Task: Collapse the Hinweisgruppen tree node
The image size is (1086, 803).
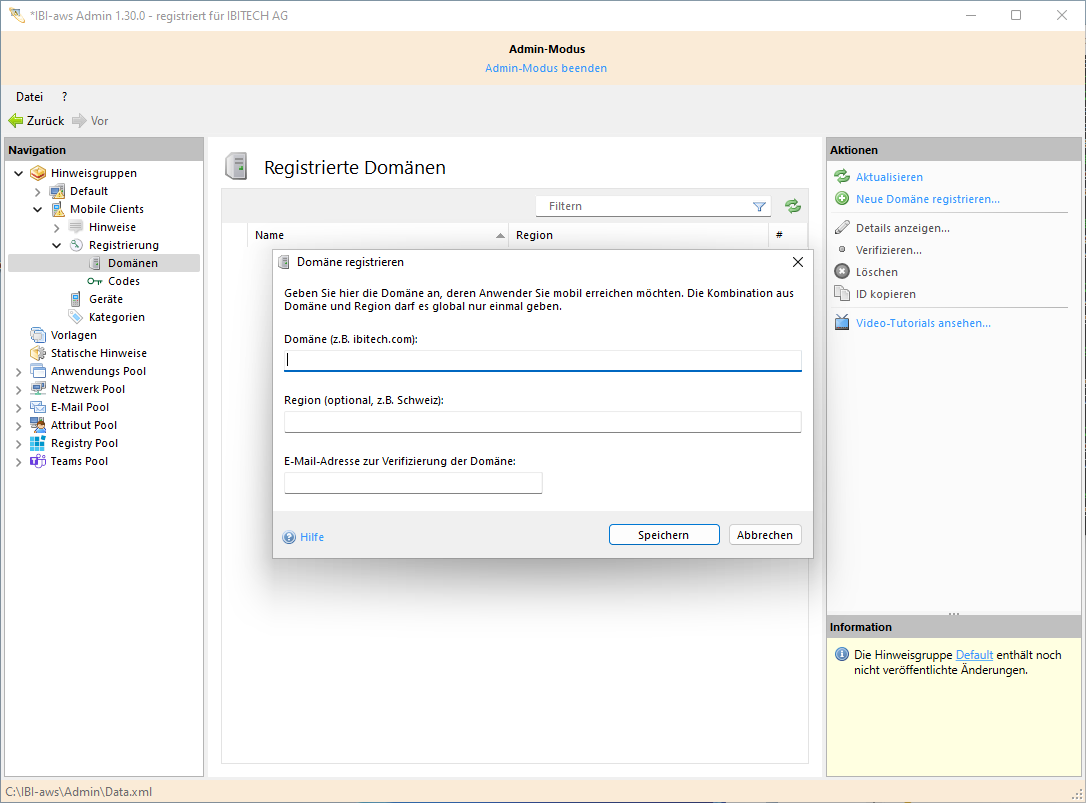Action: coord(17,172)
